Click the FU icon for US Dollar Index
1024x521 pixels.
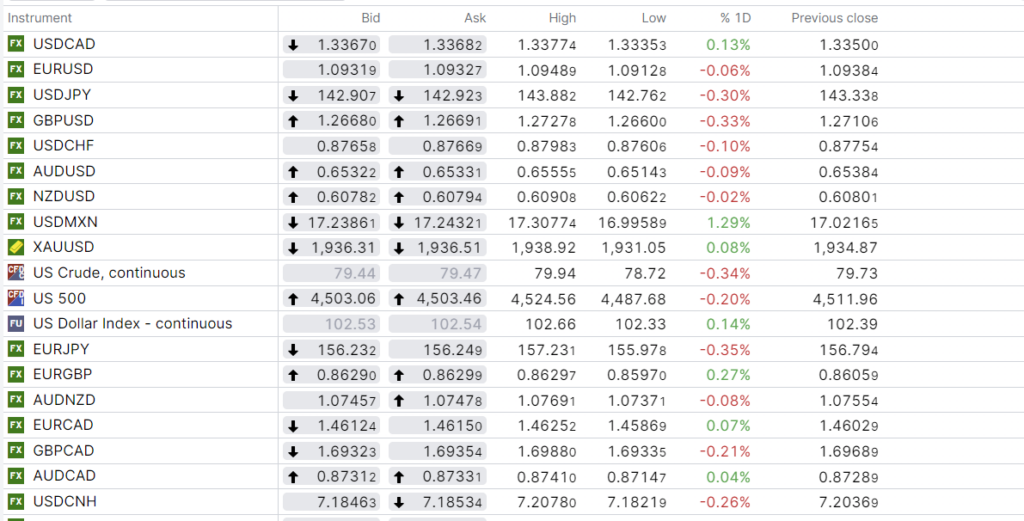pos(15,323)
